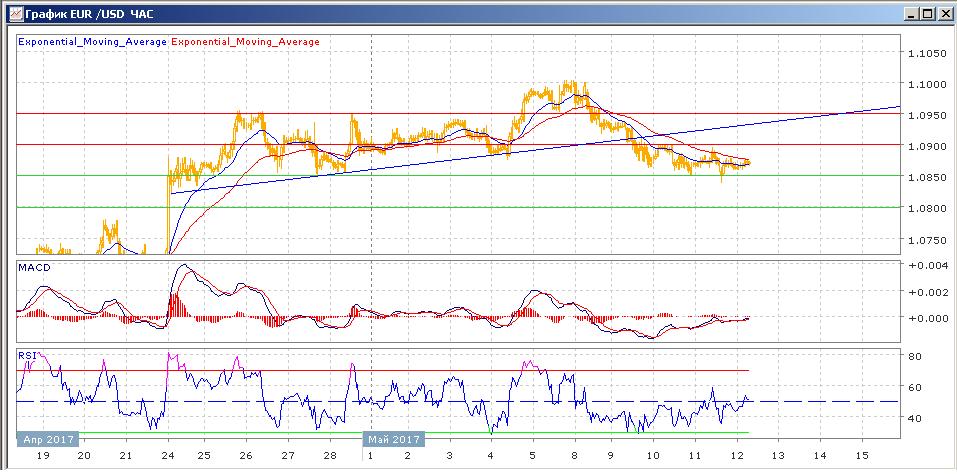Click the 80 level on RSI scale

pyautogui.click(x=914, y=355)
